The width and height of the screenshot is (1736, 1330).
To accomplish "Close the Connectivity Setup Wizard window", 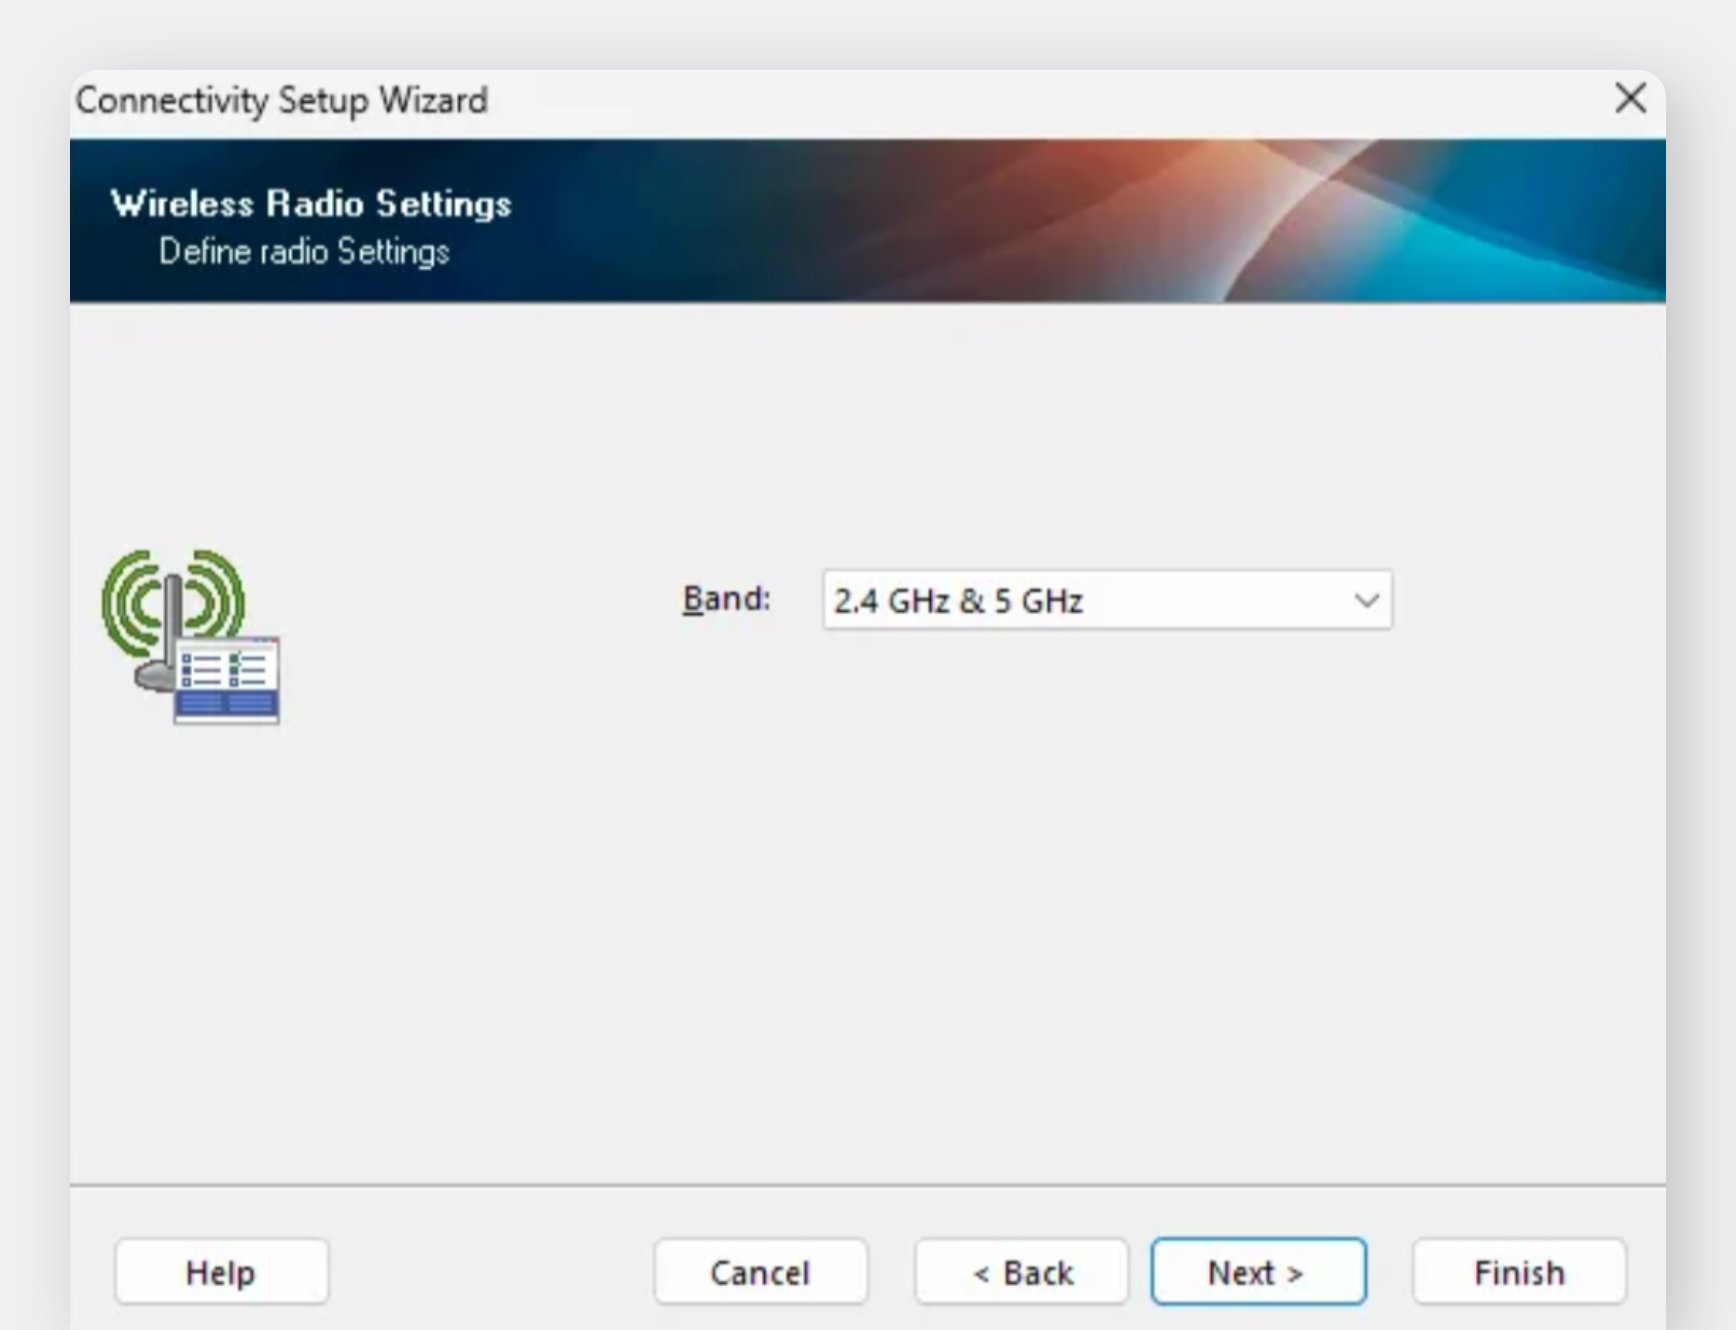I will (1630, 98).
